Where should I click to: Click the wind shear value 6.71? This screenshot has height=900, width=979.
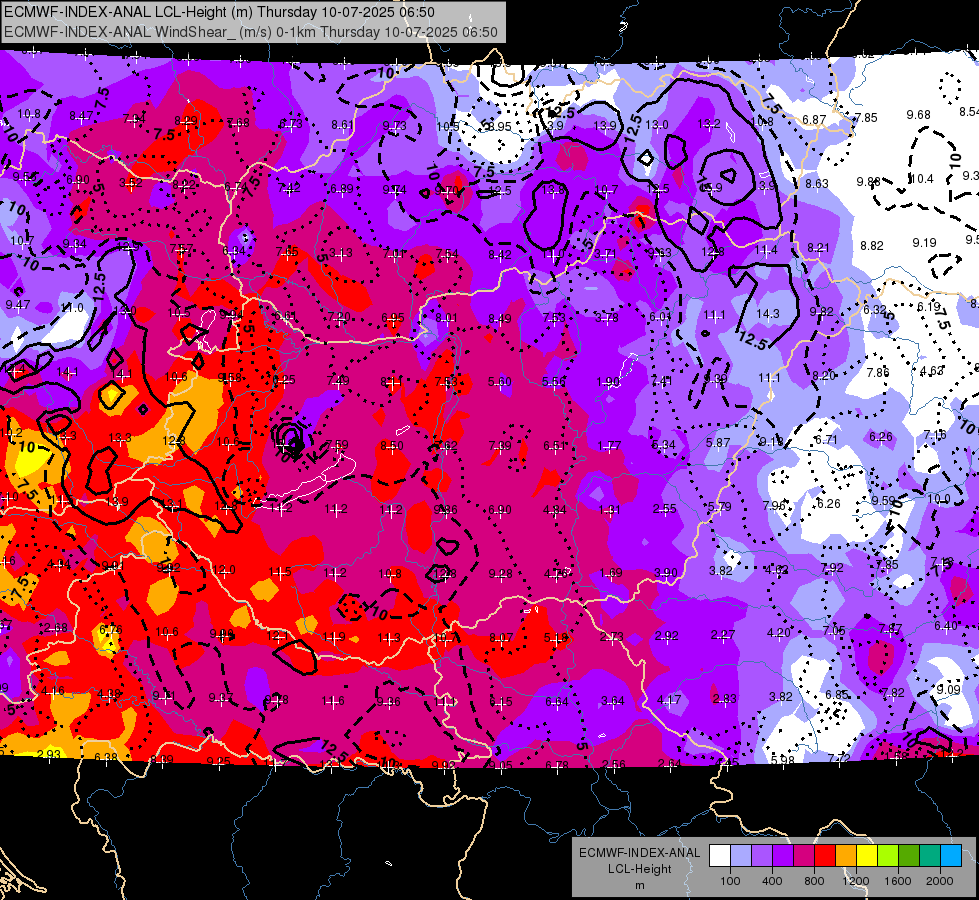point(826,440)
